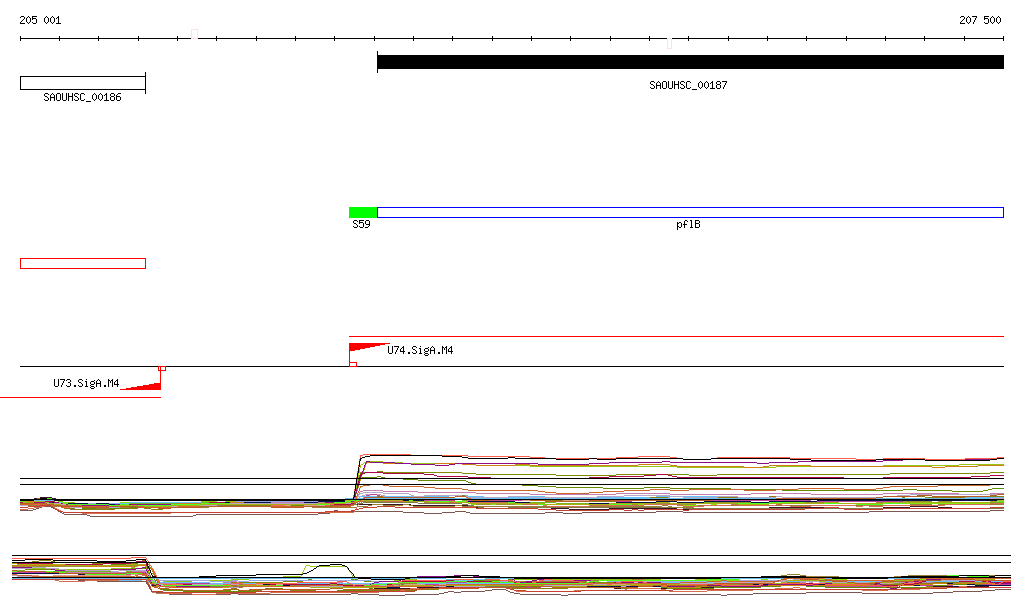Image resolution: width=1024 pixels, height=611 pixels.
Task: Click the S59 text label
Action: point(361,225)
